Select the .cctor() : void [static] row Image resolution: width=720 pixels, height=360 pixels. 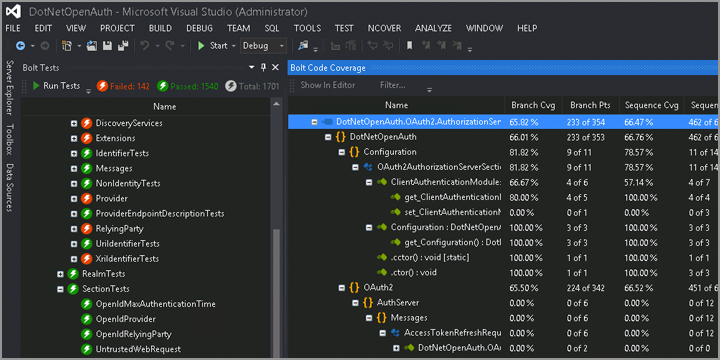(x=429, y=258)
